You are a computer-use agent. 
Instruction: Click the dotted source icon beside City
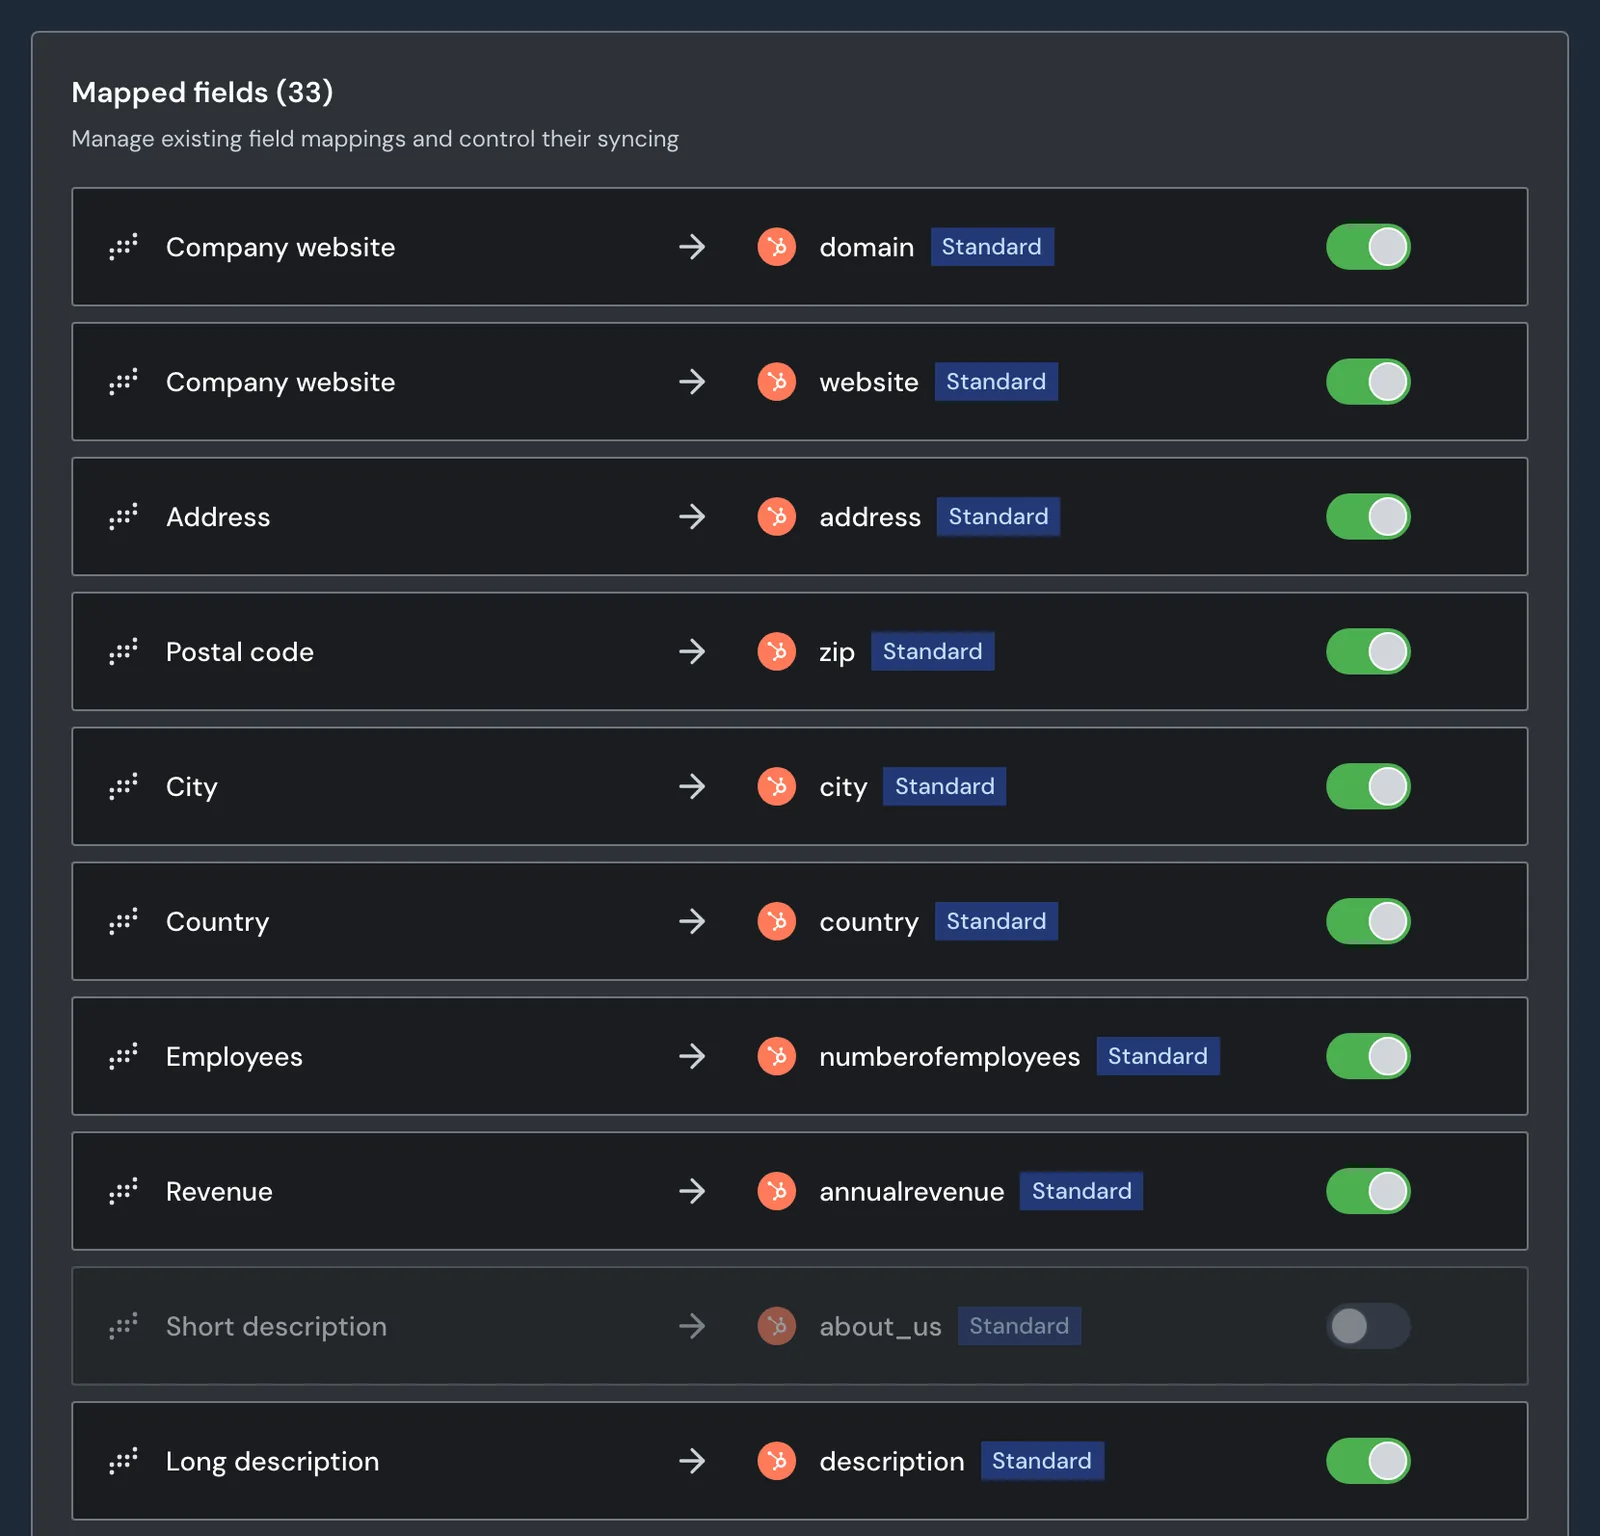(x=123, y=787)
